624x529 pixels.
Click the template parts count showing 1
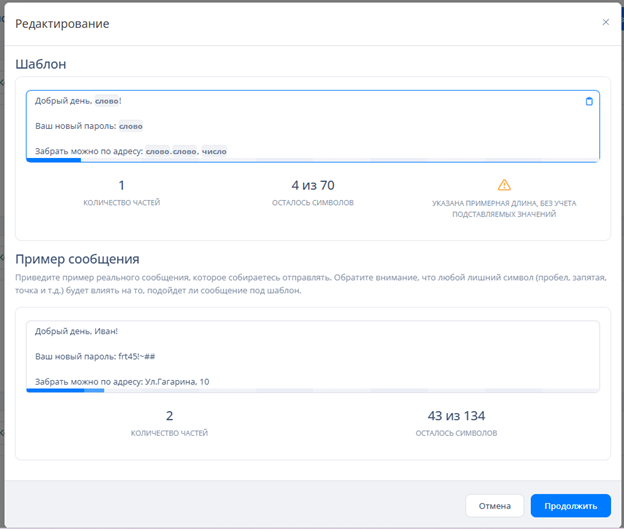coord(121,185)
